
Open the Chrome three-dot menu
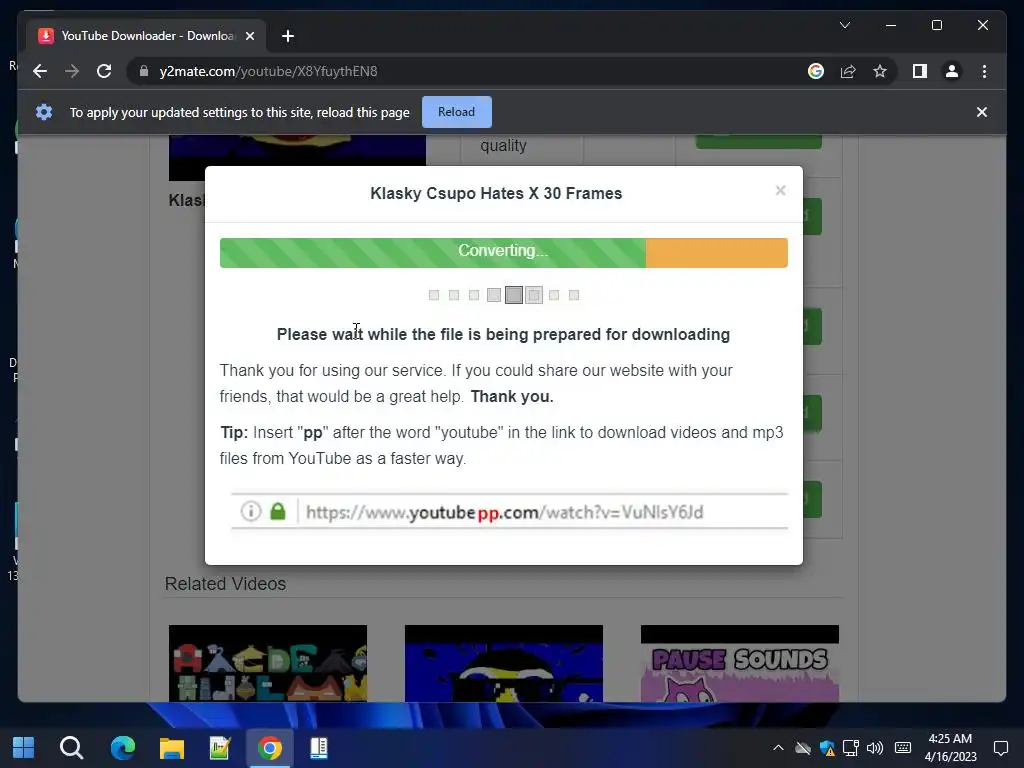984,71
